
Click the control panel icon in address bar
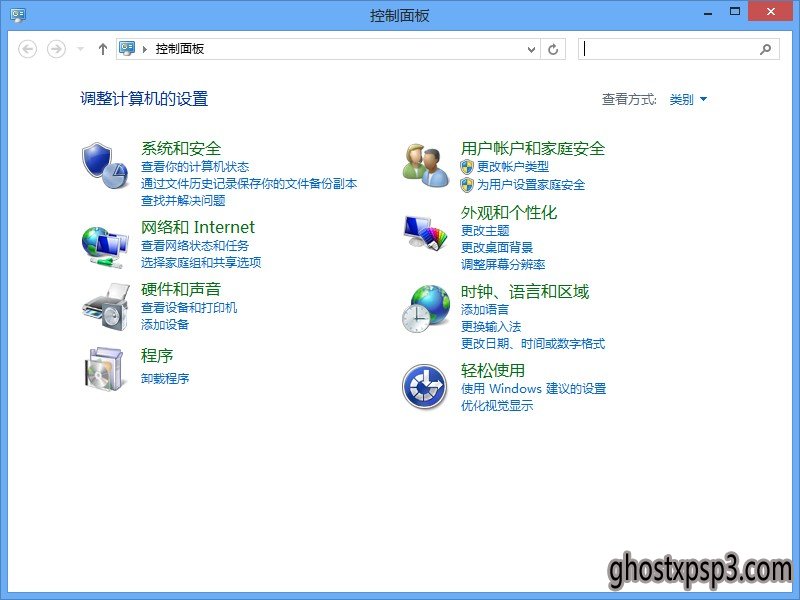pos(127,48)
